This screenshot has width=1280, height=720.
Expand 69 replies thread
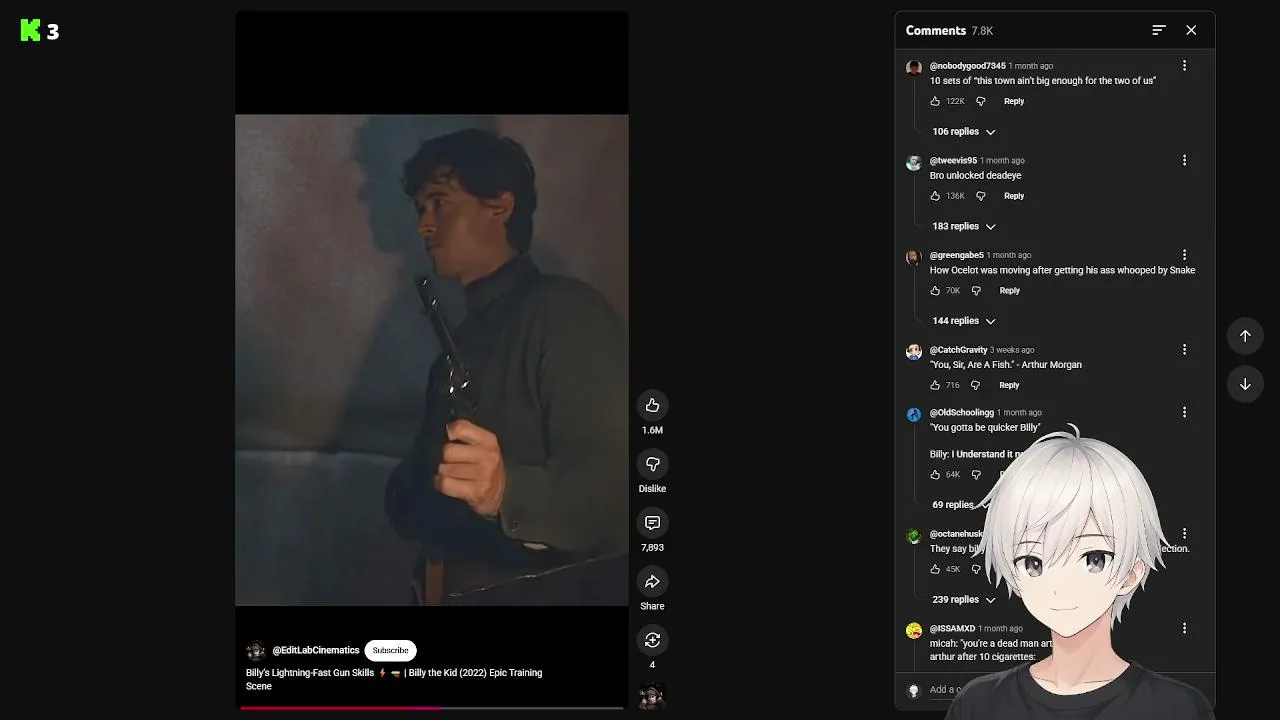coord(958,505)
